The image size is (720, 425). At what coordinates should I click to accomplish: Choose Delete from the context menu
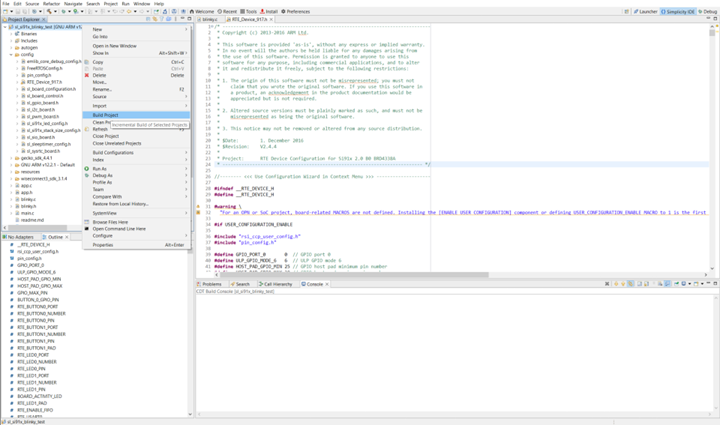pos(99,75)
